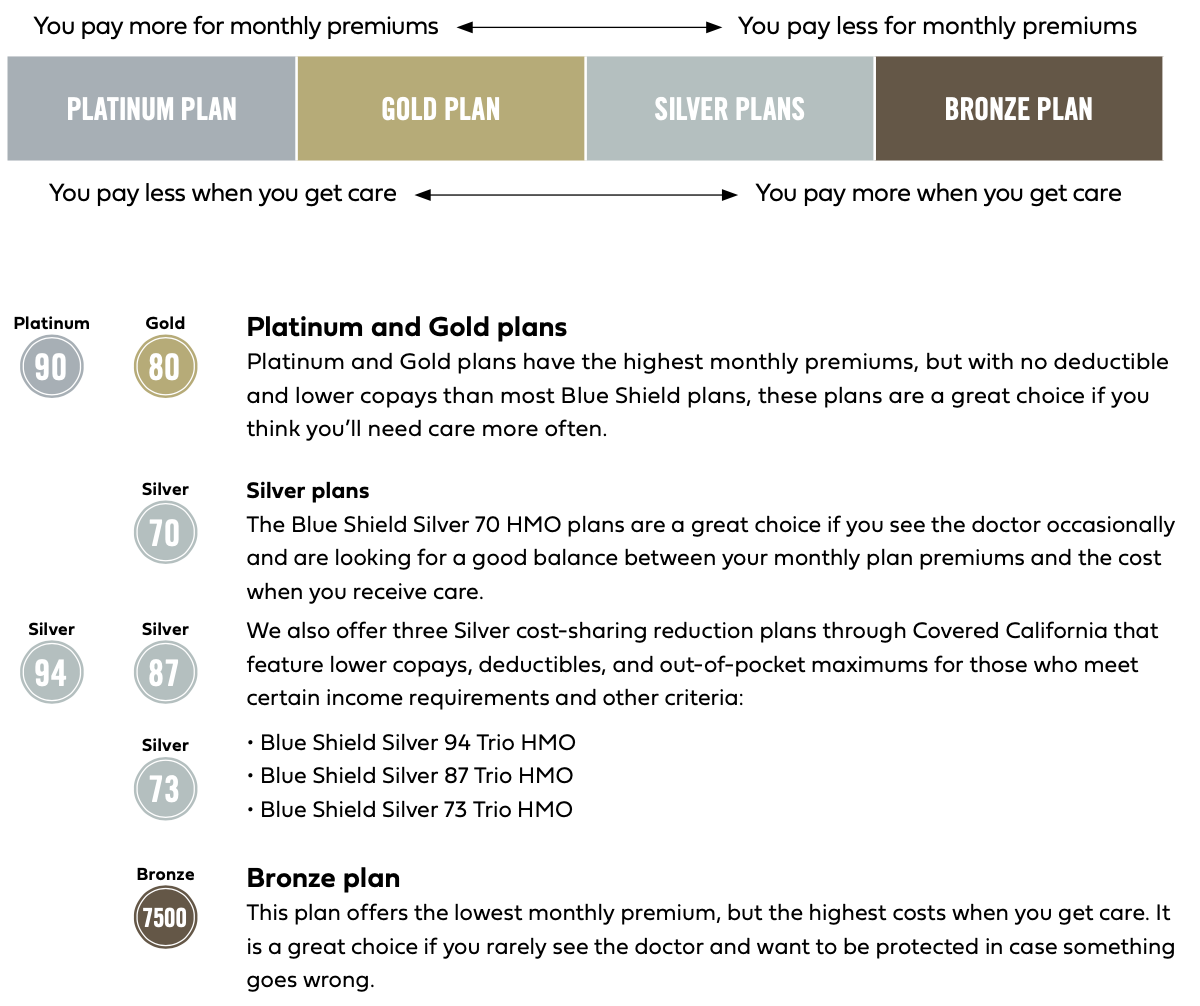Image resolution: width=1200 pixels, height=1006 pixels.
Task: Click the Gold 80 badge icon
Action: [165, 367]
